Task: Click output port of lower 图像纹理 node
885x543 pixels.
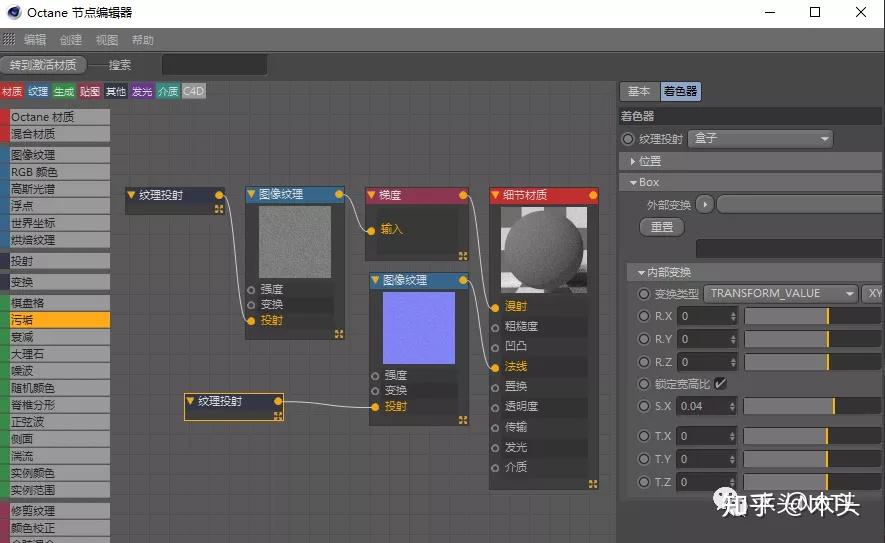Action: (x=463, y=280)
